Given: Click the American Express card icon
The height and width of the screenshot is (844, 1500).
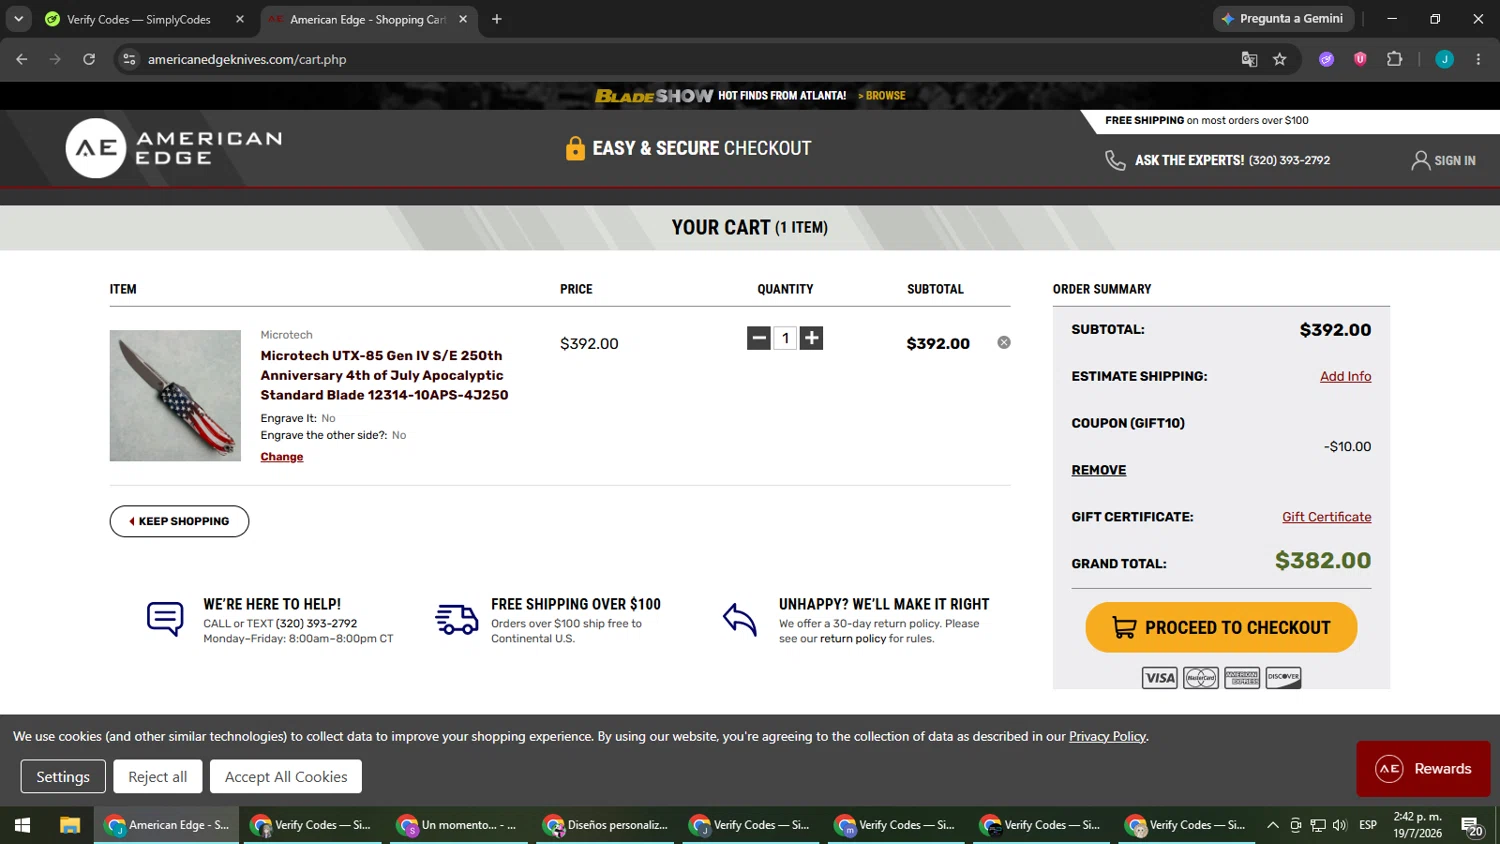Looking at the screenshot, I should [1242, 678].
